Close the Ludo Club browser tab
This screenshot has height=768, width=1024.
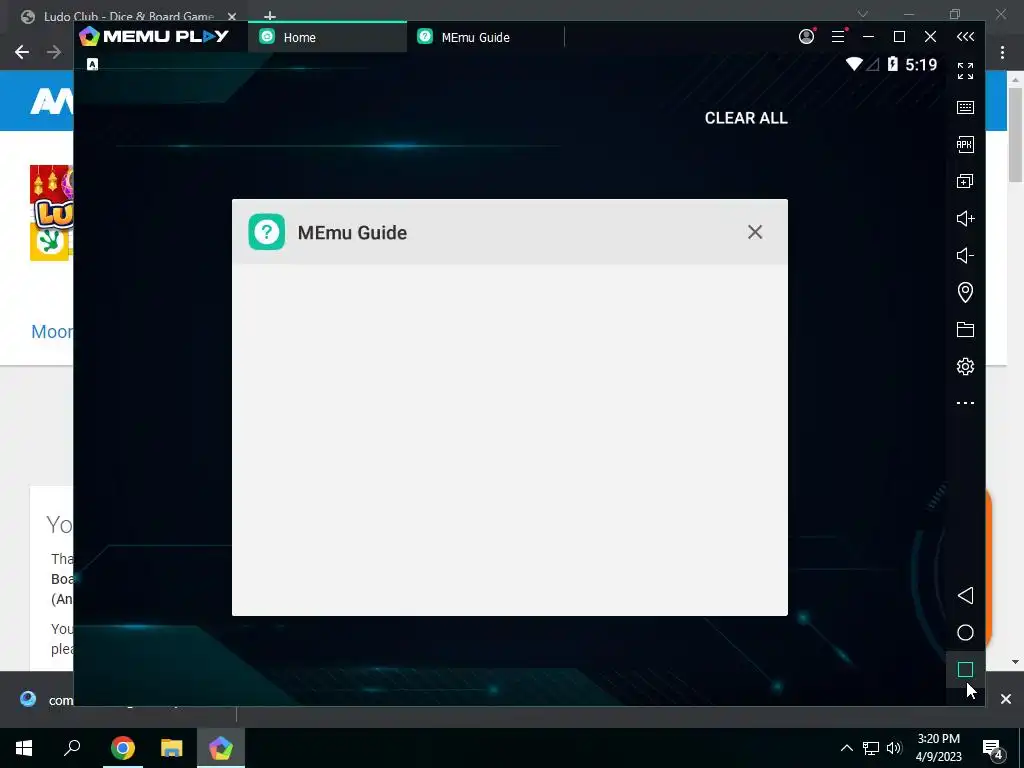coord(232,16)
